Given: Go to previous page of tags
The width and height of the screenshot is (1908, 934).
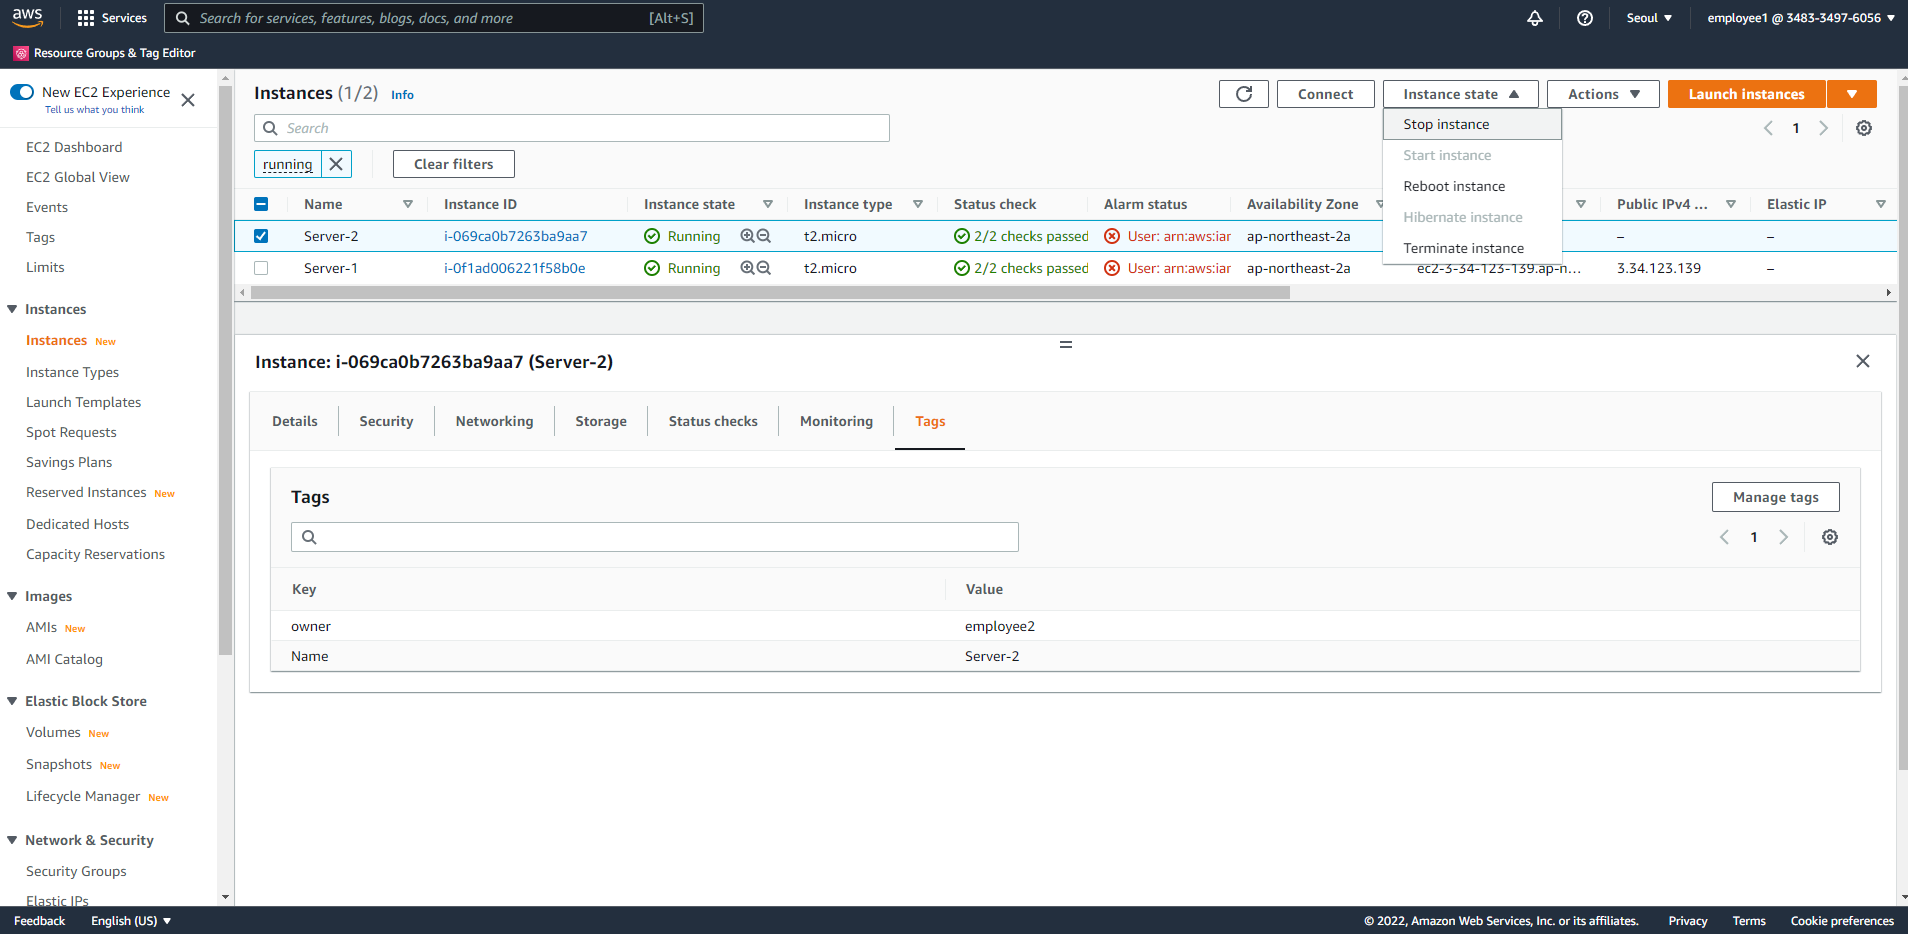Looking at the screenshot, I should pos(1724,537).
